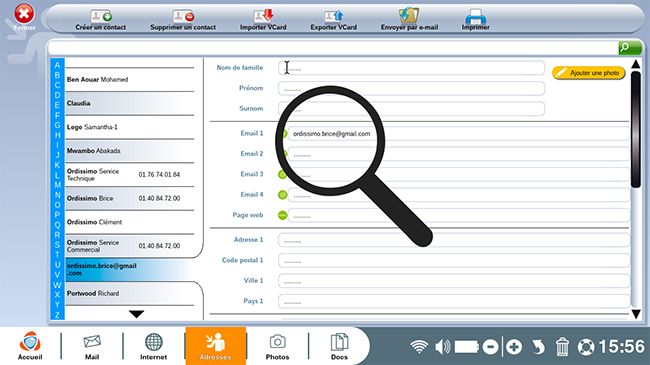The height and width of the screenshot is (365, 650).
Task: Select contact Ordissimo Service Technique
Action: pos(130,175)
